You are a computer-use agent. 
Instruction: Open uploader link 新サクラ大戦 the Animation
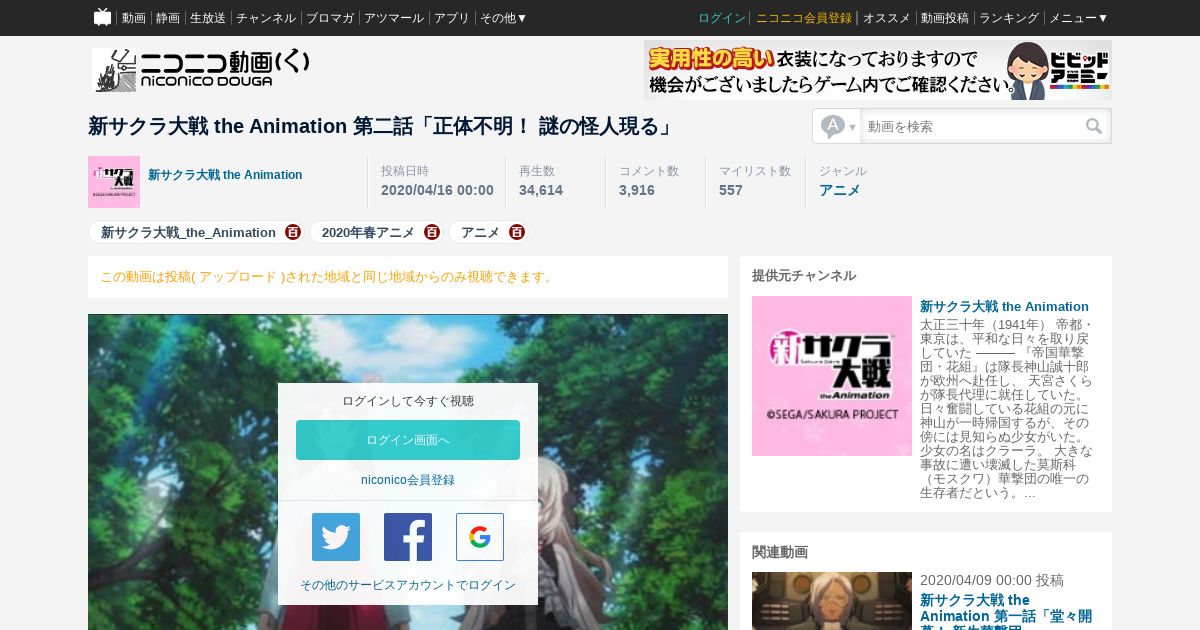[225, 175]
